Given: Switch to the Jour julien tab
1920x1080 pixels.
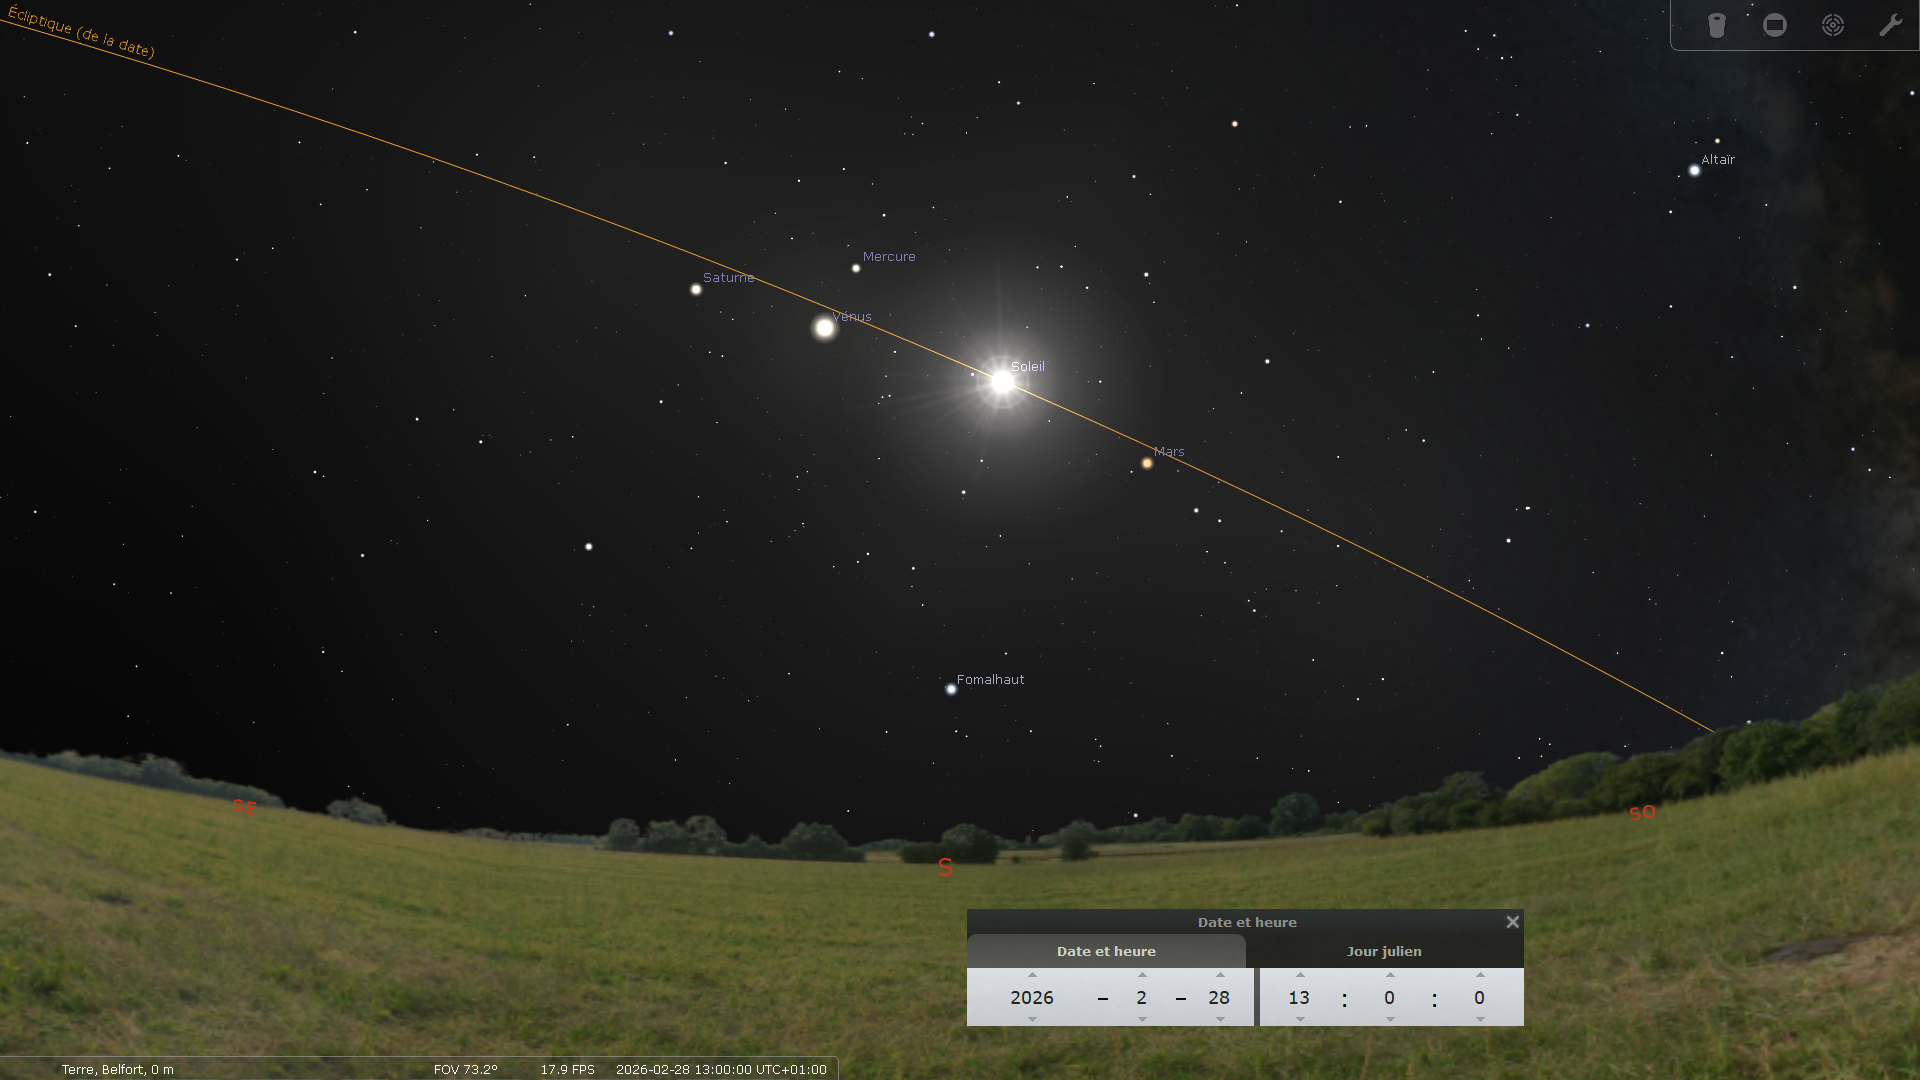Looking at the screenshot, I should (1384, 951).
